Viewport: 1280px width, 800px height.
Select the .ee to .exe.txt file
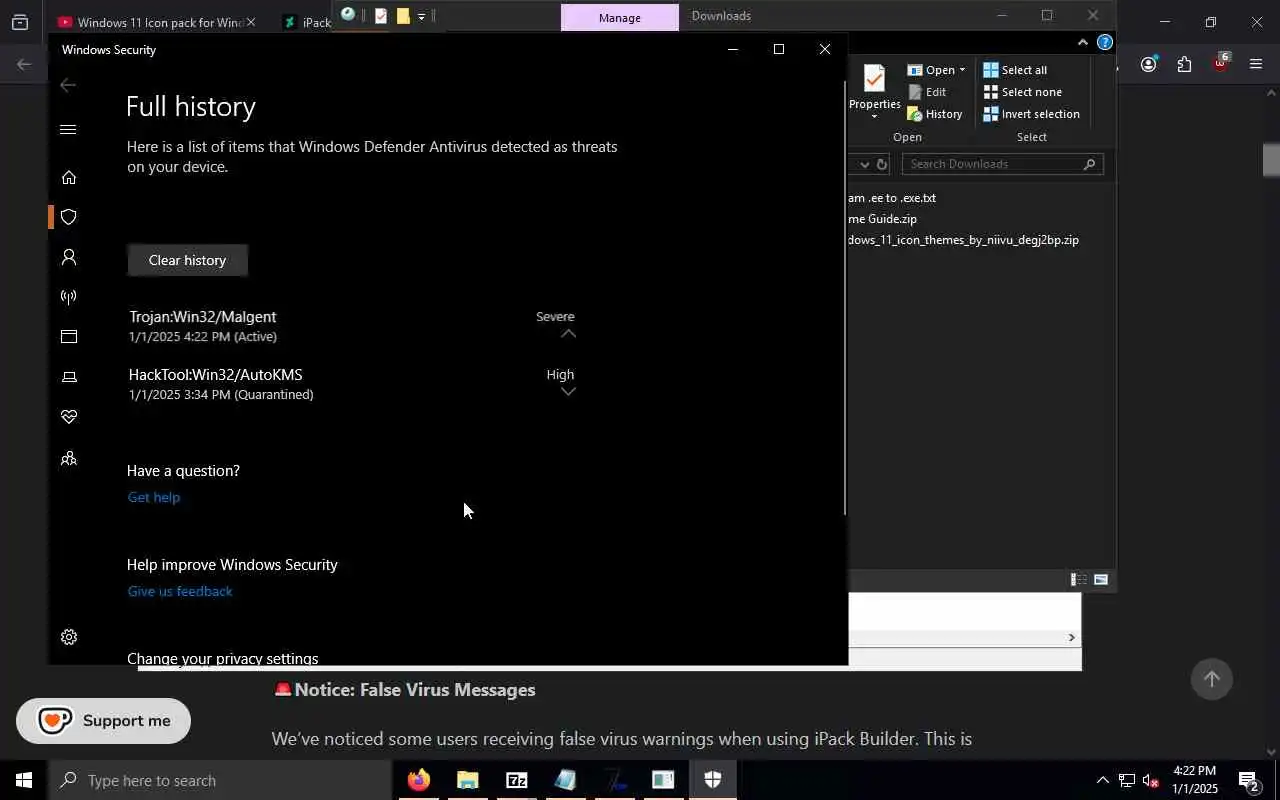click(893, 198)
